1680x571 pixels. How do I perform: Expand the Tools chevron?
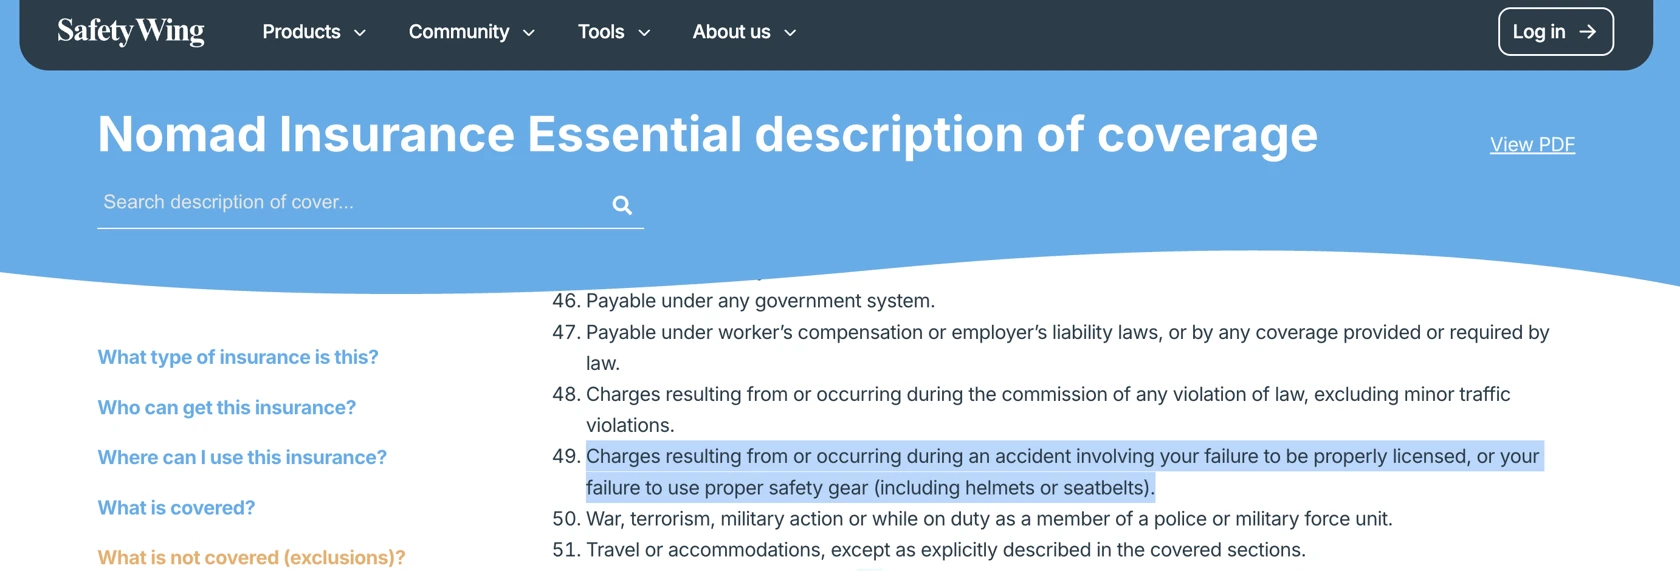point(644,33)
